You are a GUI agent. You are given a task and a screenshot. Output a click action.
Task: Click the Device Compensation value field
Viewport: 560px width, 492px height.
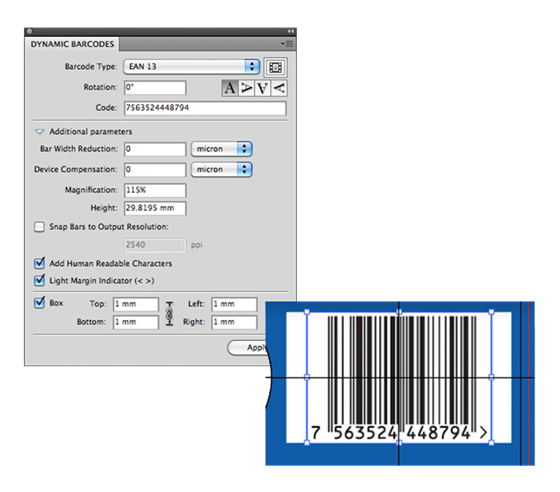[x=155, y=170]
